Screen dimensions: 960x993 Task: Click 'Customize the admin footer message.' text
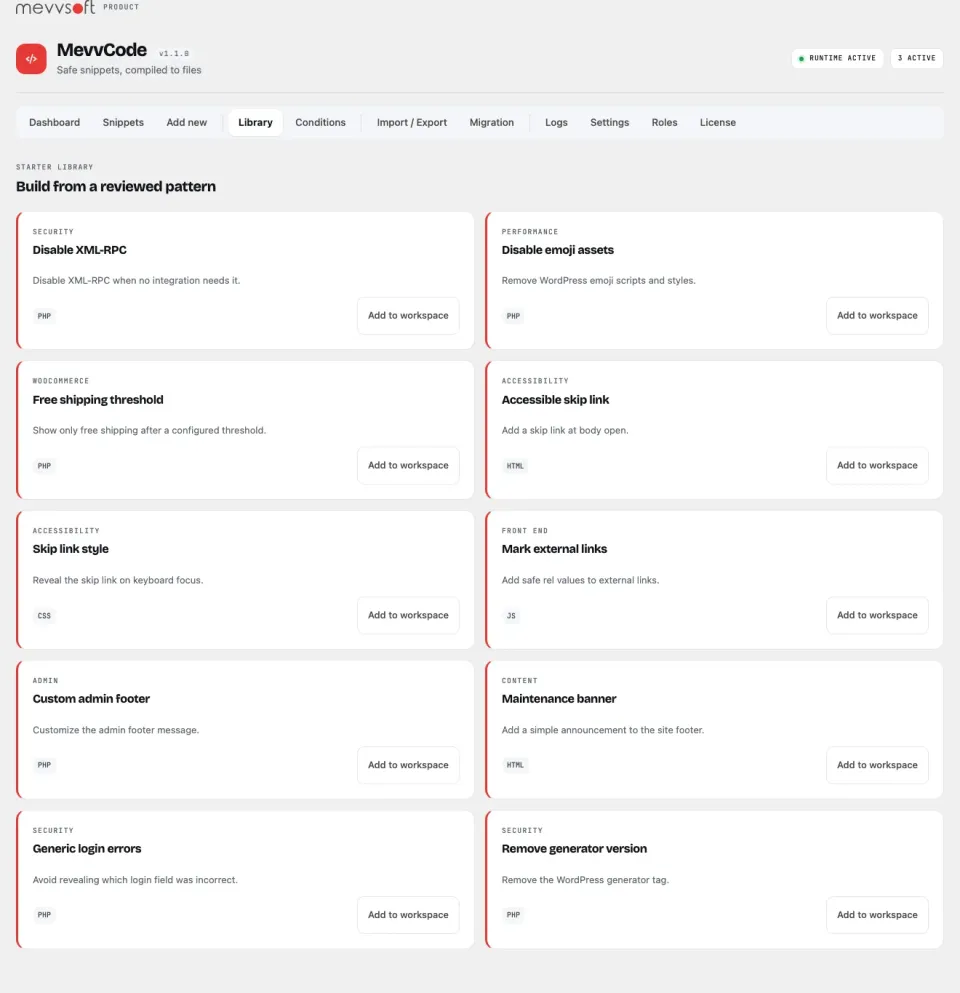[116, 730]
